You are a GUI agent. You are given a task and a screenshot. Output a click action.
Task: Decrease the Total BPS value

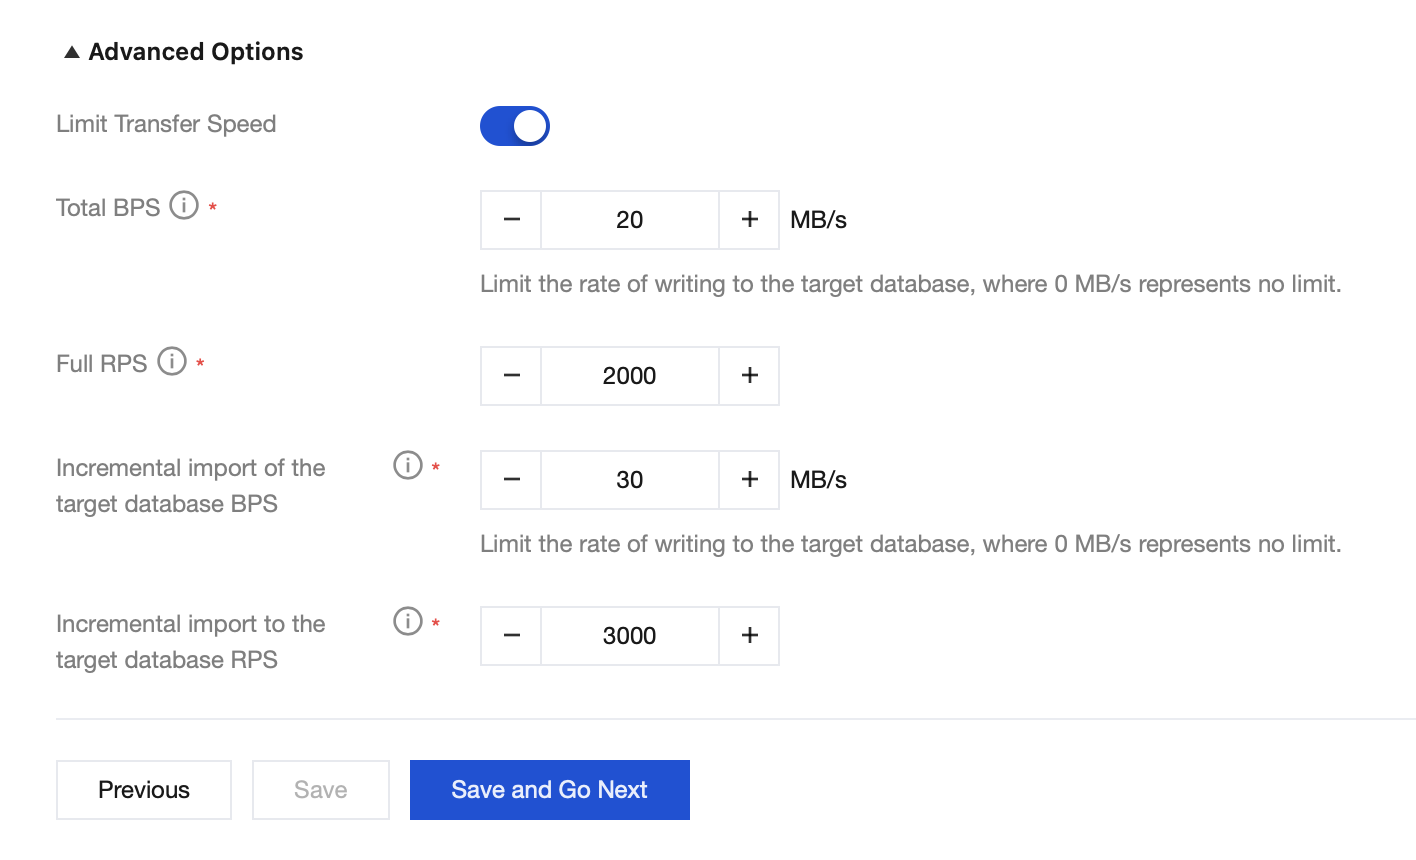(511, 220)
